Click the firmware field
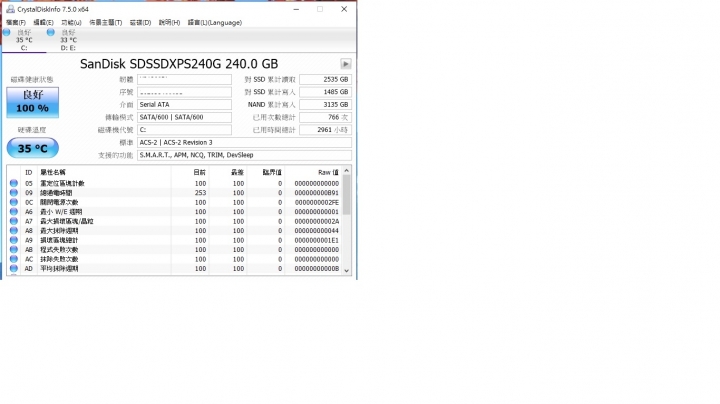720x404 pixels. (x=184, y=79)
